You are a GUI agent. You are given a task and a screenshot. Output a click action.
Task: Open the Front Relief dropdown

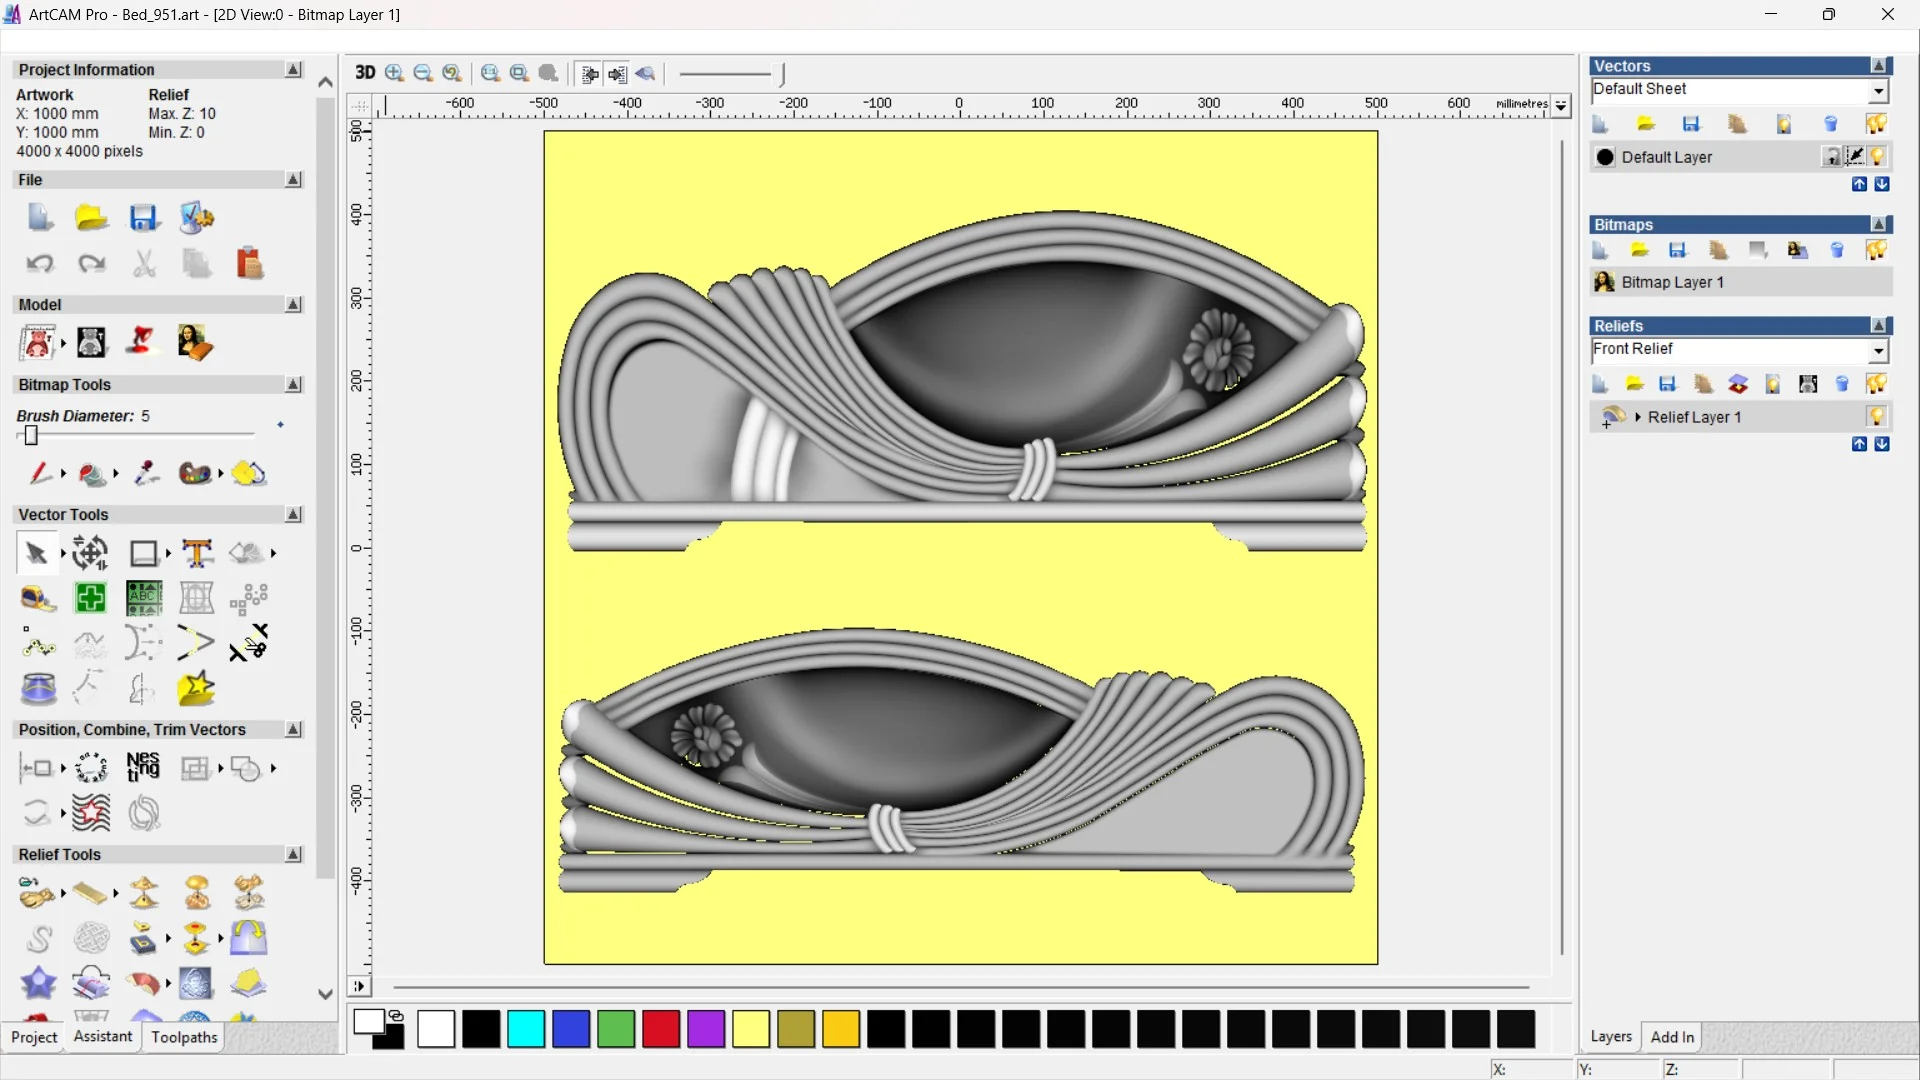point(1878,351)
